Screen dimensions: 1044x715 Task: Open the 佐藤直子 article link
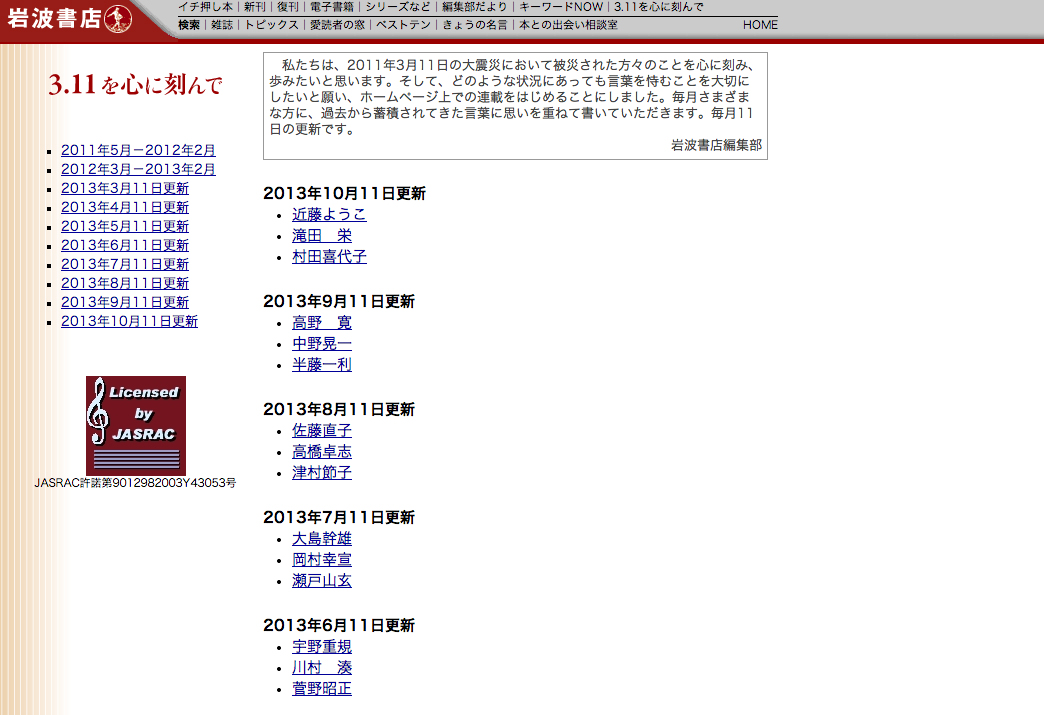pos(322,430)
